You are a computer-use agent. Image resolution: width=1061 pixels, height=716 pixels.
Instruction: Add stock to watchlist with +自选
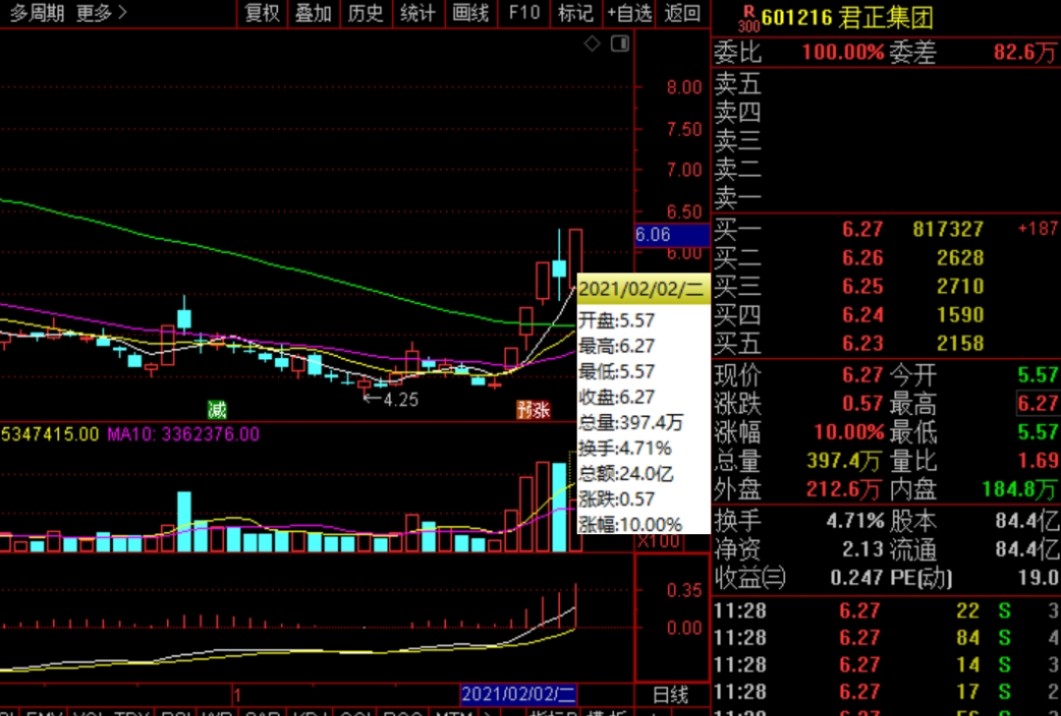pyautogui.click(x=629, y=13)
